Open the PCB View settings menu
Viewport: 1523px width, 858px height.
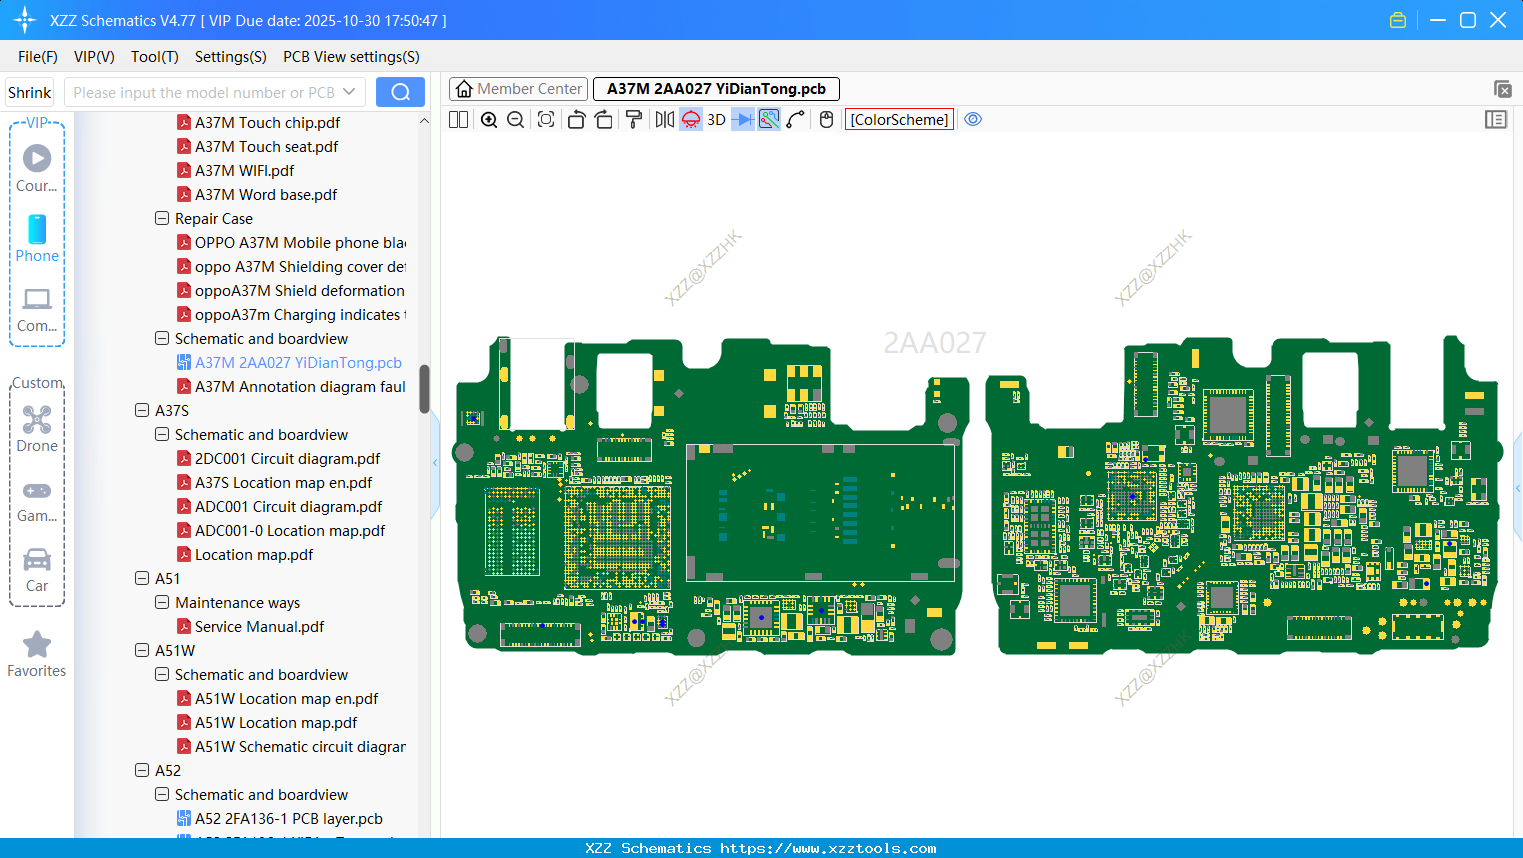click(x=351, y=57)
